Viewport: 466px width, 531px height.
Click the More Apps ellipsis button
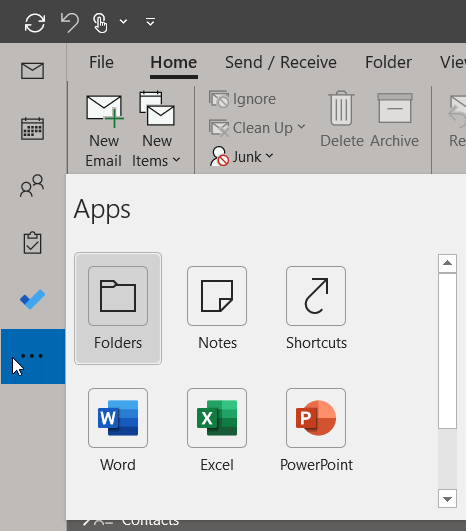point(33,356)
